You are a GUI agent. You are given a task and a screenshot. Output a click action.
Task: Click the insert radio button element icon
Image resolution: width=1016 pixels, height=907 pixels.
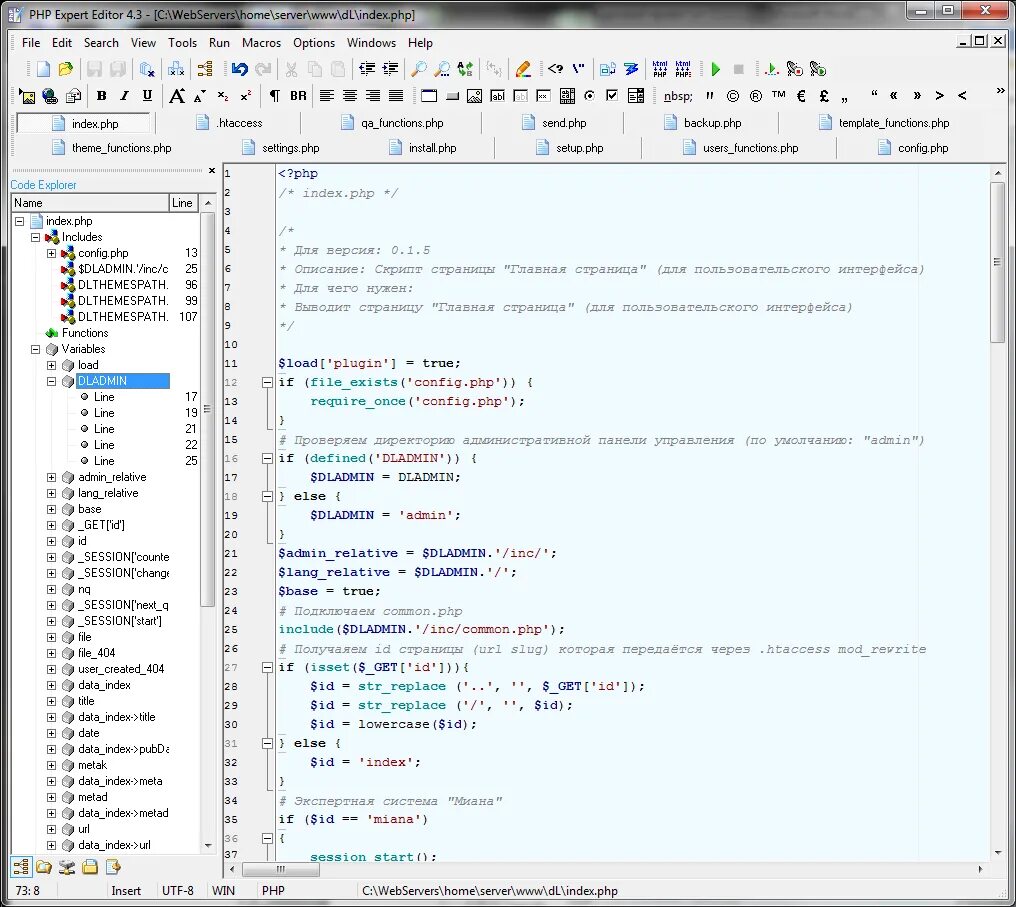coord(589,96)
